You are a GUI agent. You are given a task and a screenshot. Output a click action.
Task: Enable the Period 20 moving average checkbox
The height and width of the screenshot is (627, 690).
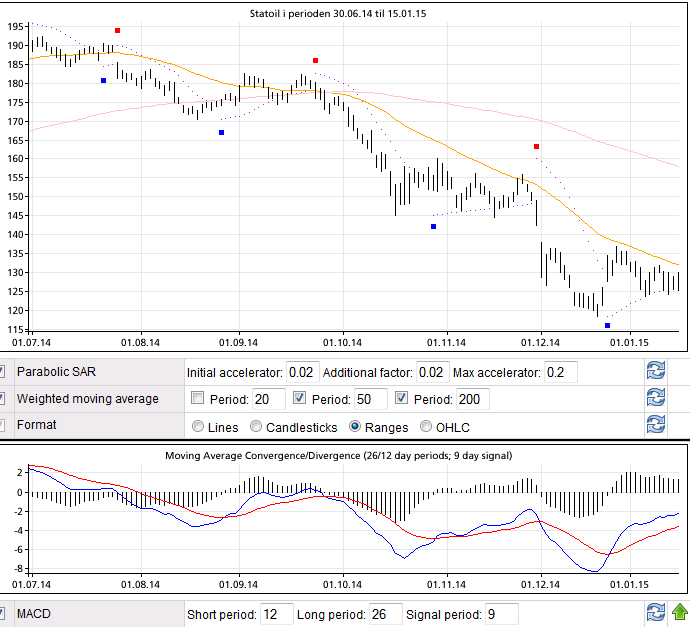pos(198,399)
